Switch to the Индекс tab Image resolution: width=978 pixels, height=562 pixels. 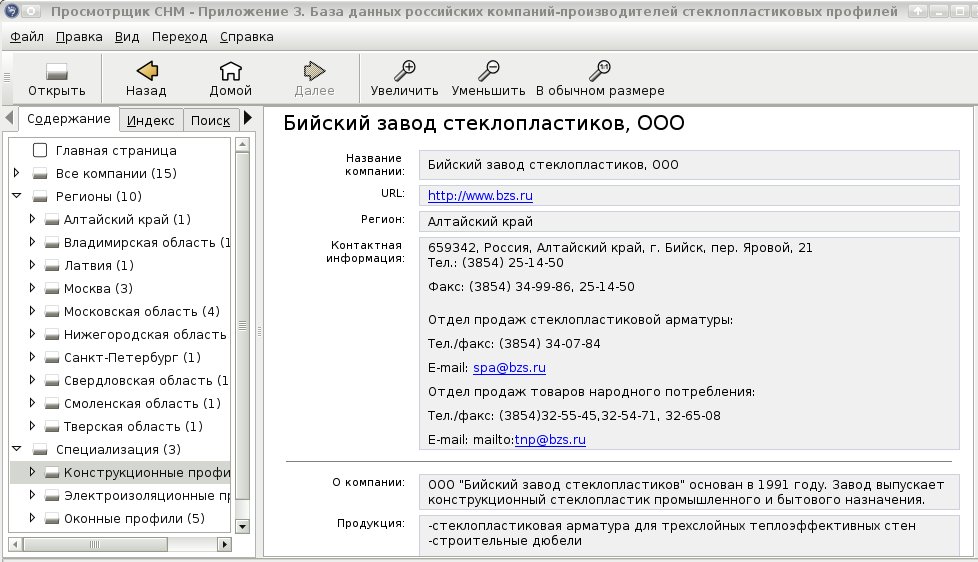[150, 120]
